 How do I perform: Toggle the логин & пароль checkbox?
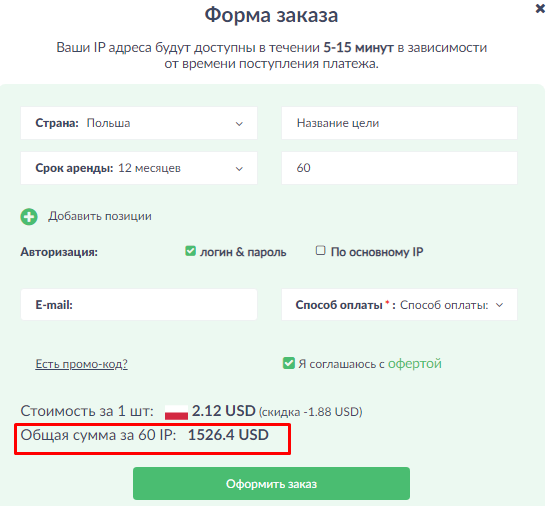[190, 251]
